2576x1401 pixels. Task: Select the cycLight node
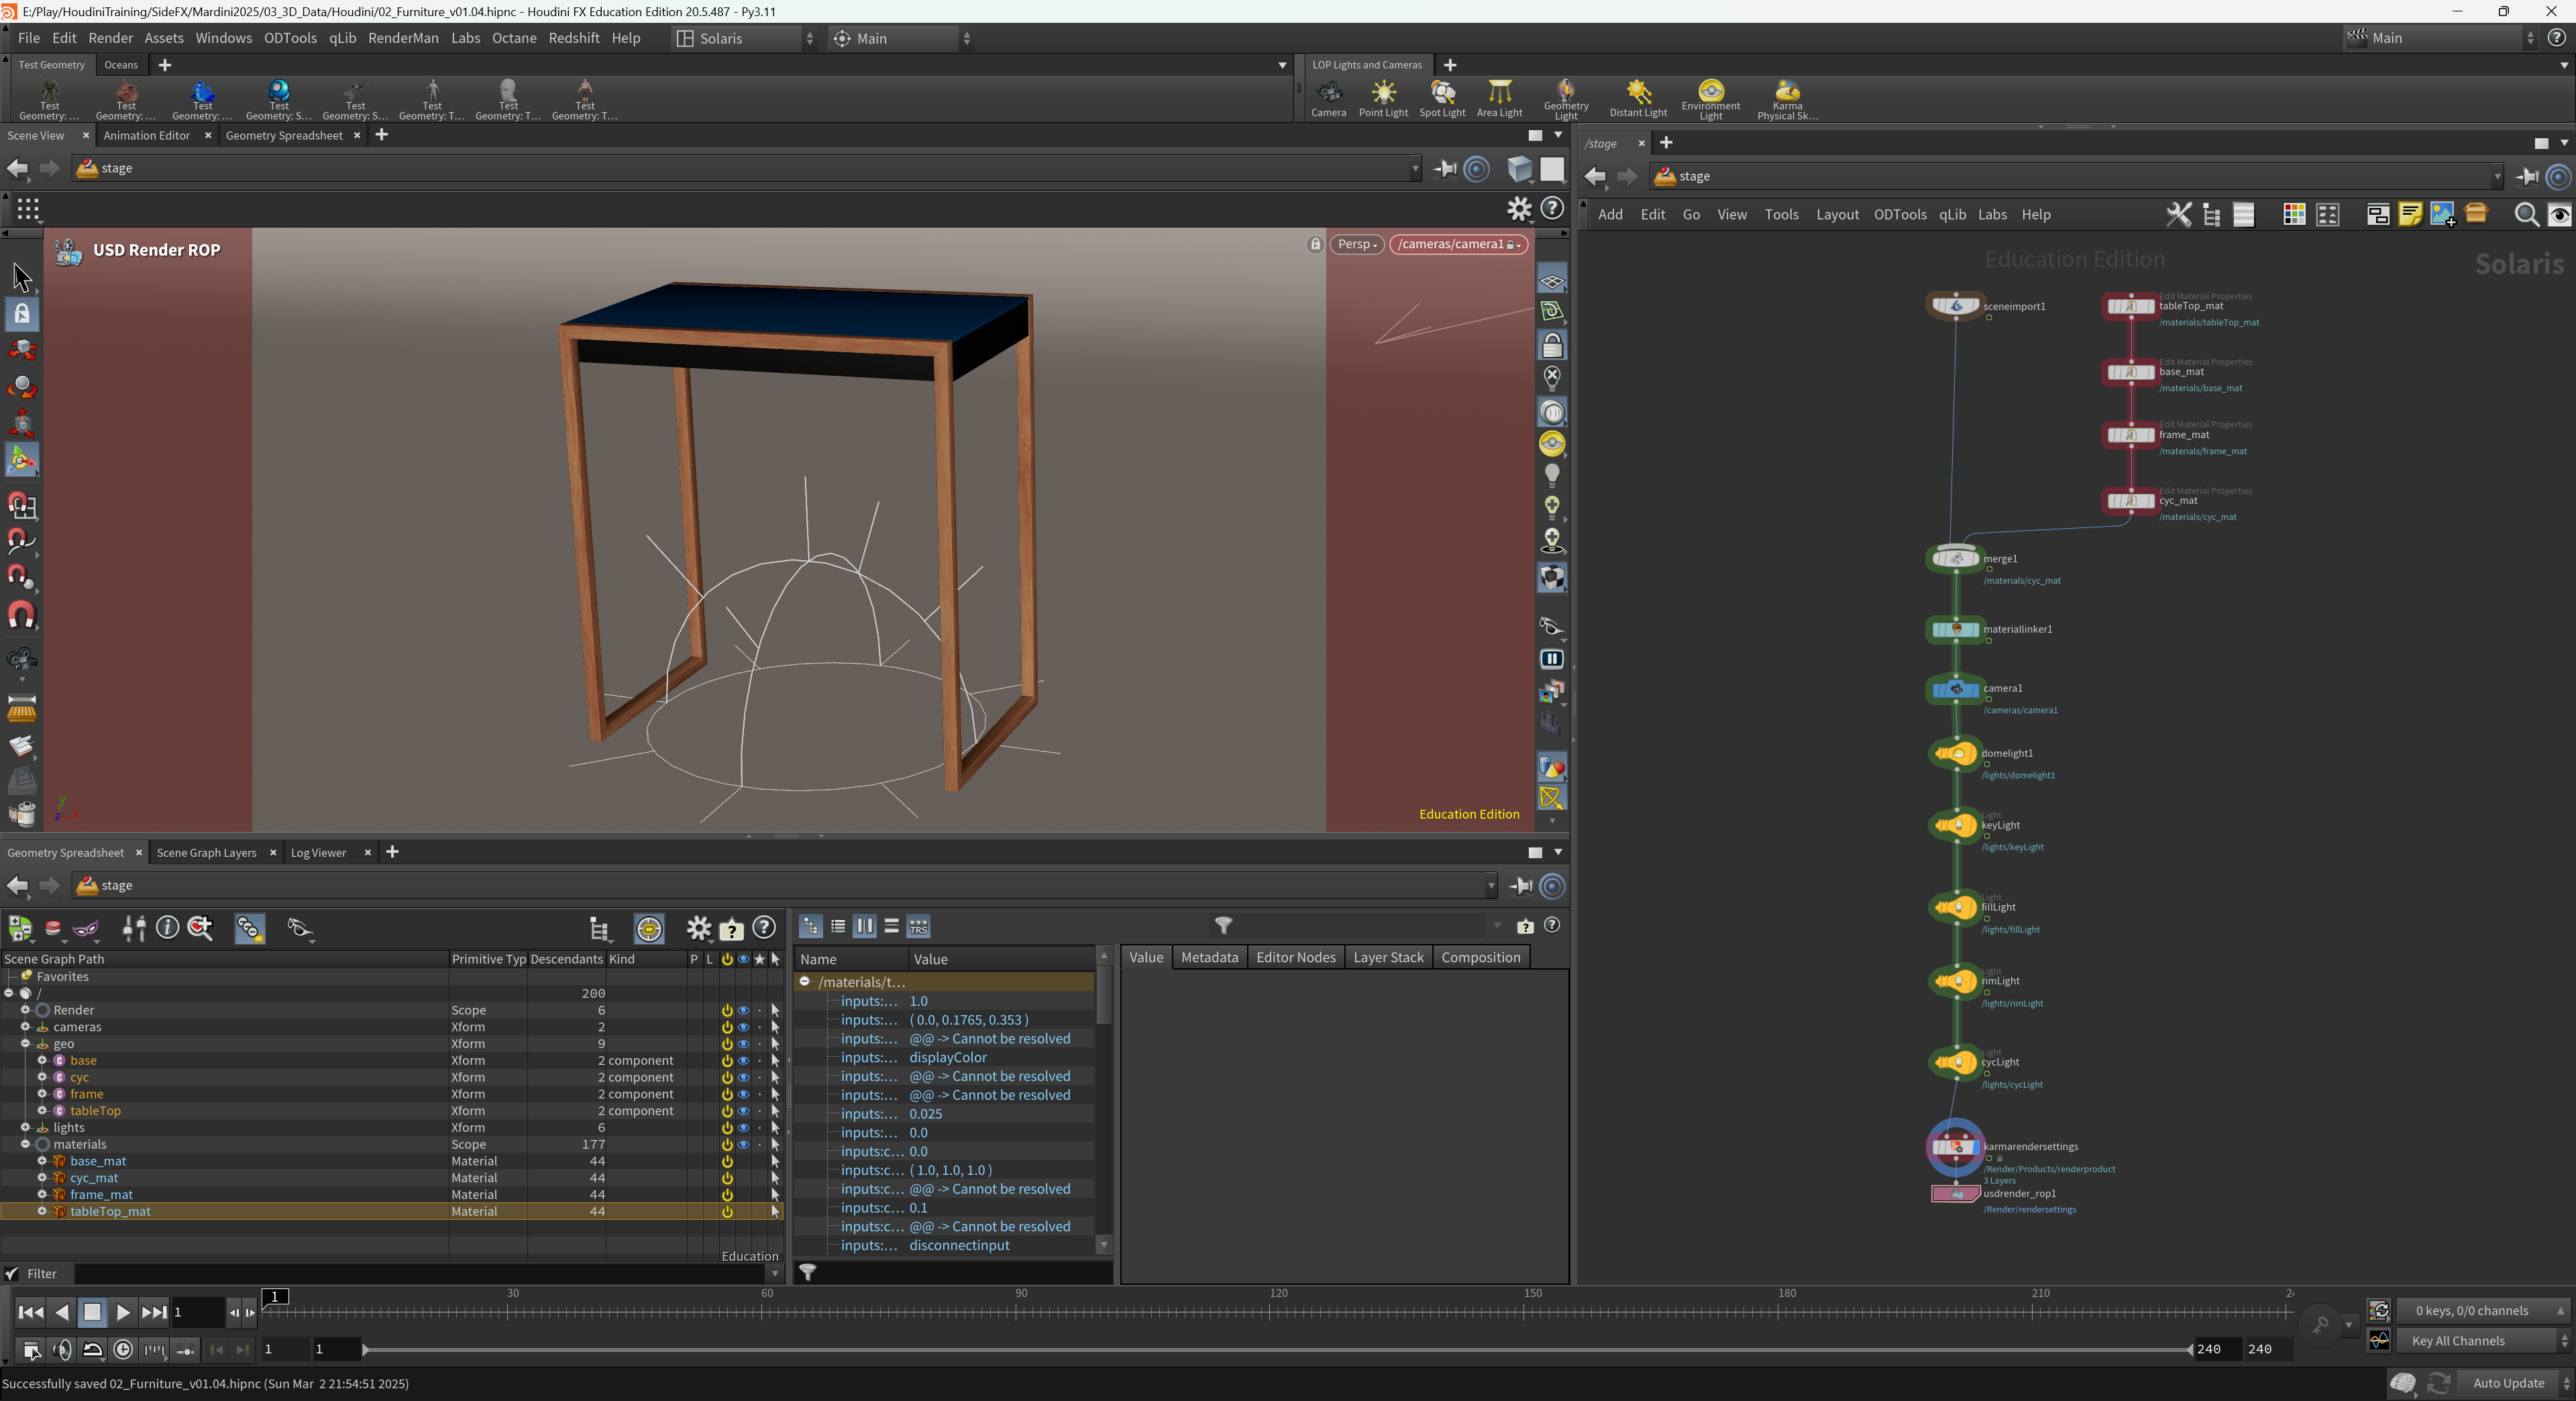point(1955,1062)
